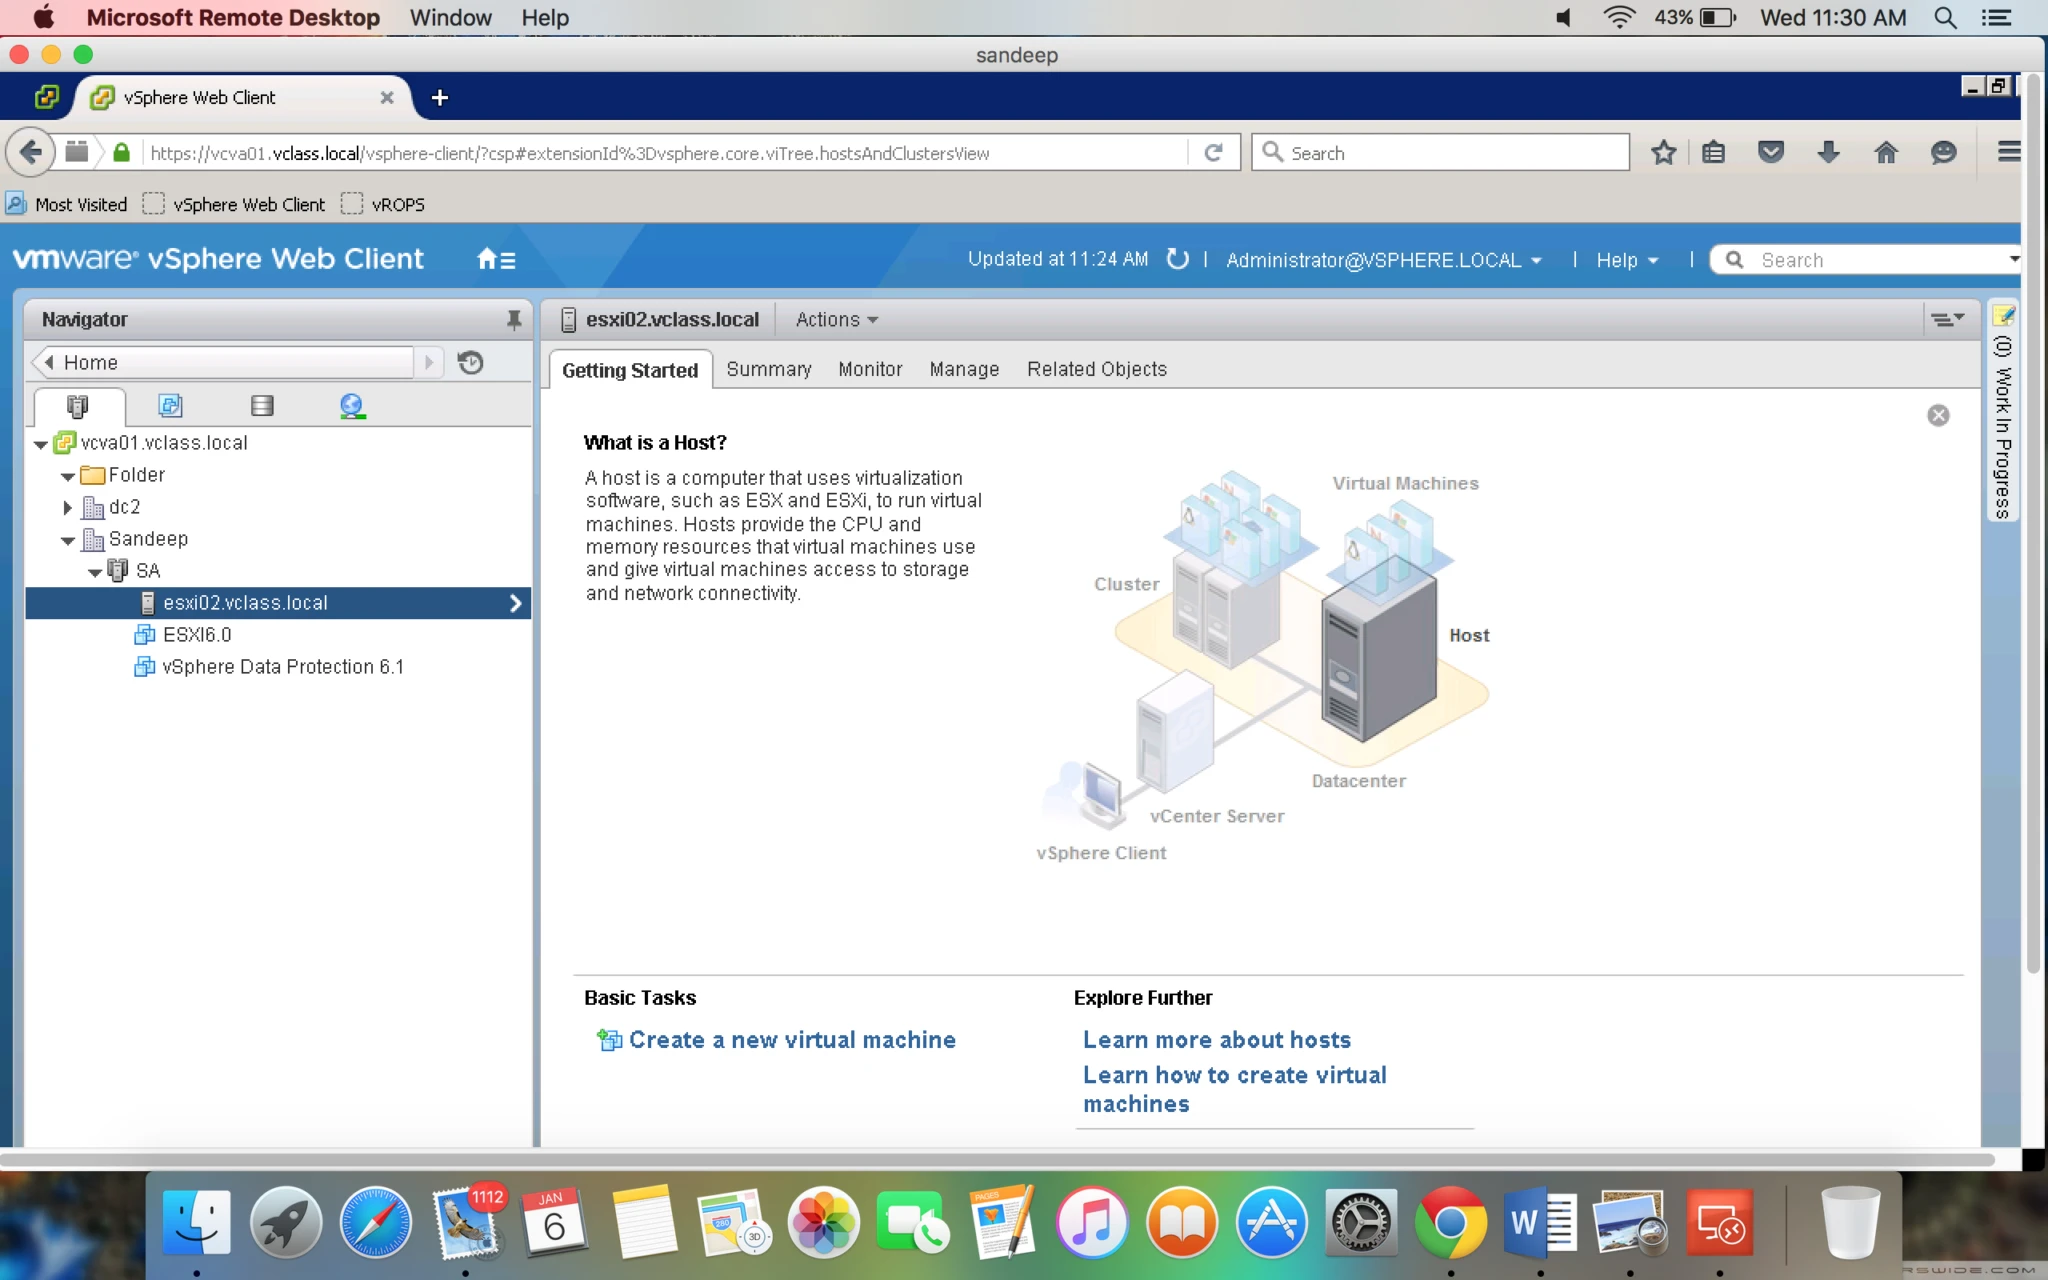This screenshot has height=1280, width=2048.
Task: Collapse the Sandeep datacenter node
Action: point(67,540)
